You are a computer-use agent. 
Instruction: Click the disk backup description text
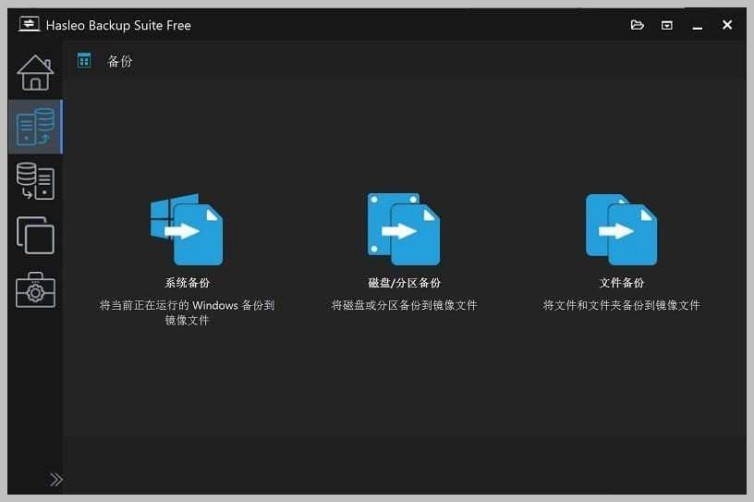[x=404, y=305]
